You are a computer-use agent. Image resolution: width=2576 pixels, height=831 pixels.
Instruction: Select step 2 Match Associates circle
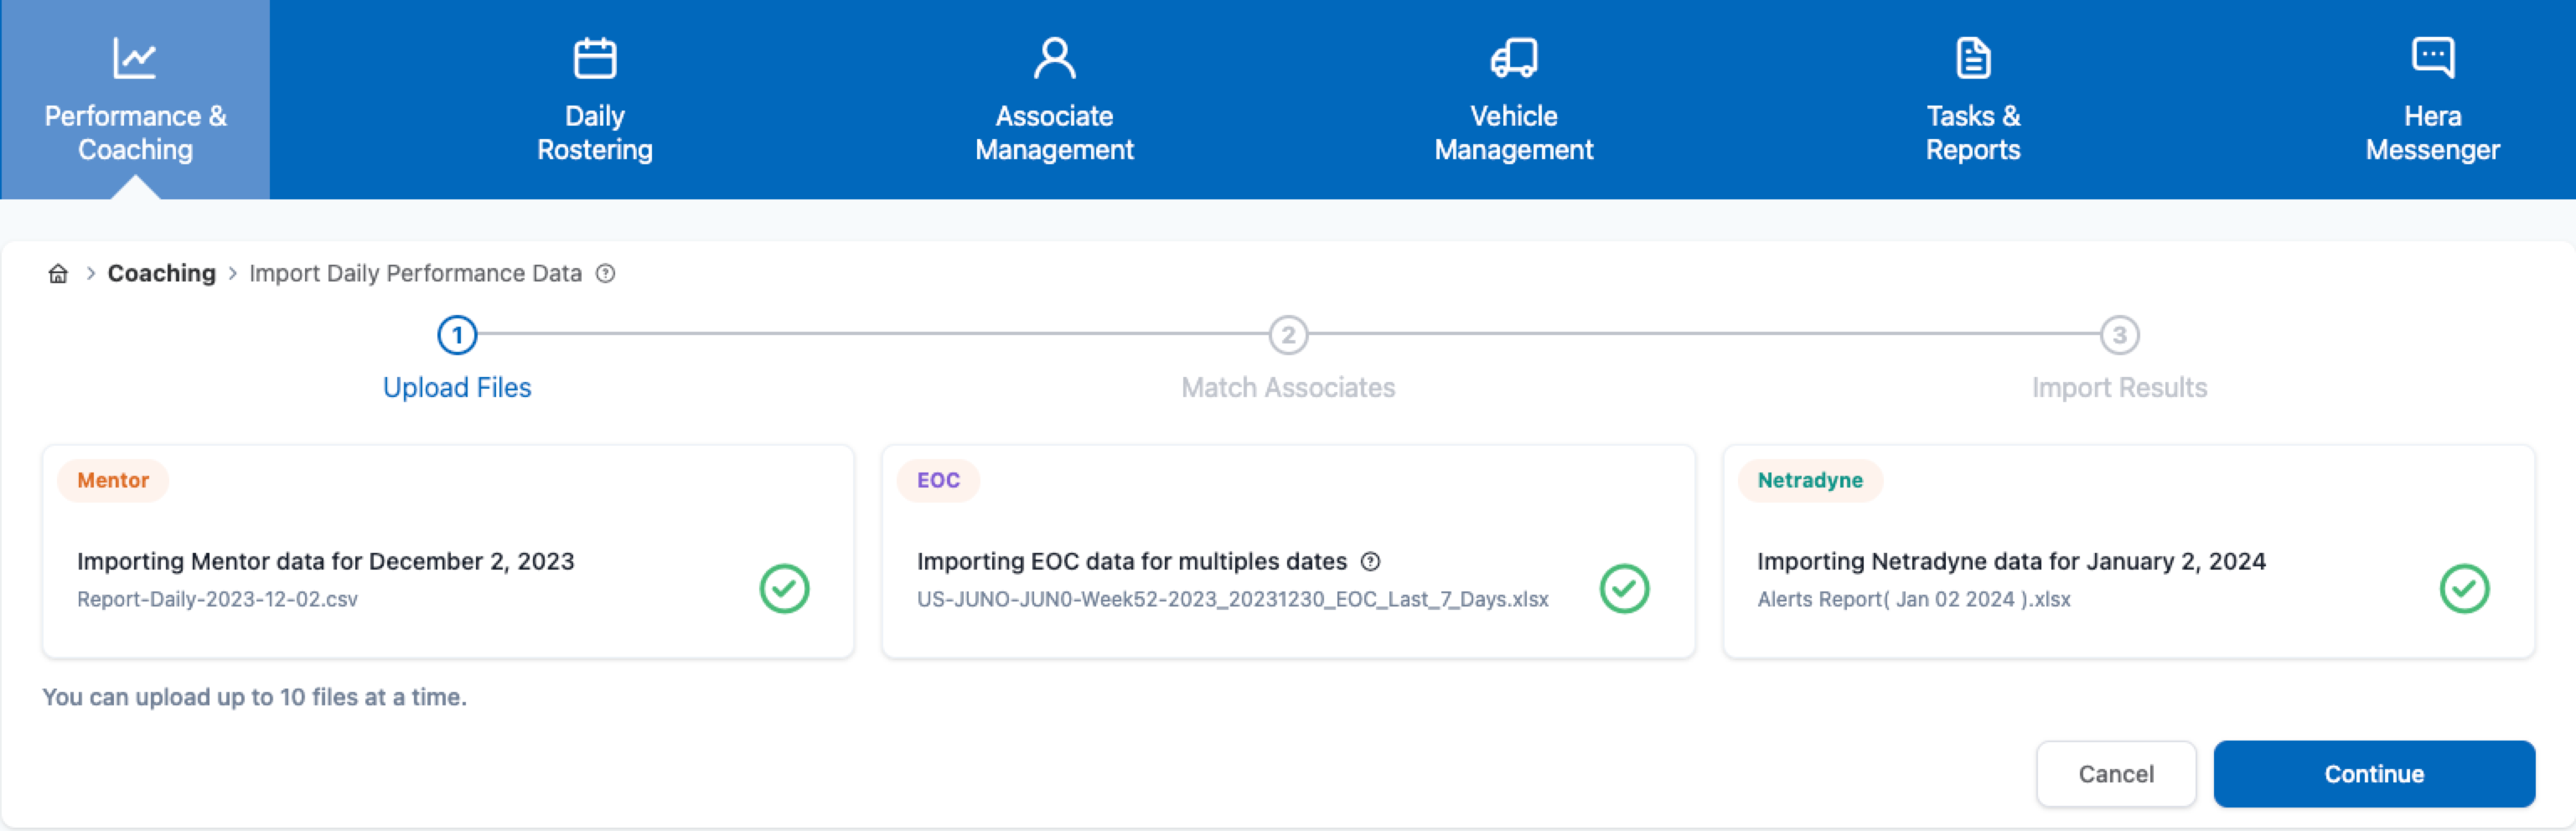pos(1288,336)
